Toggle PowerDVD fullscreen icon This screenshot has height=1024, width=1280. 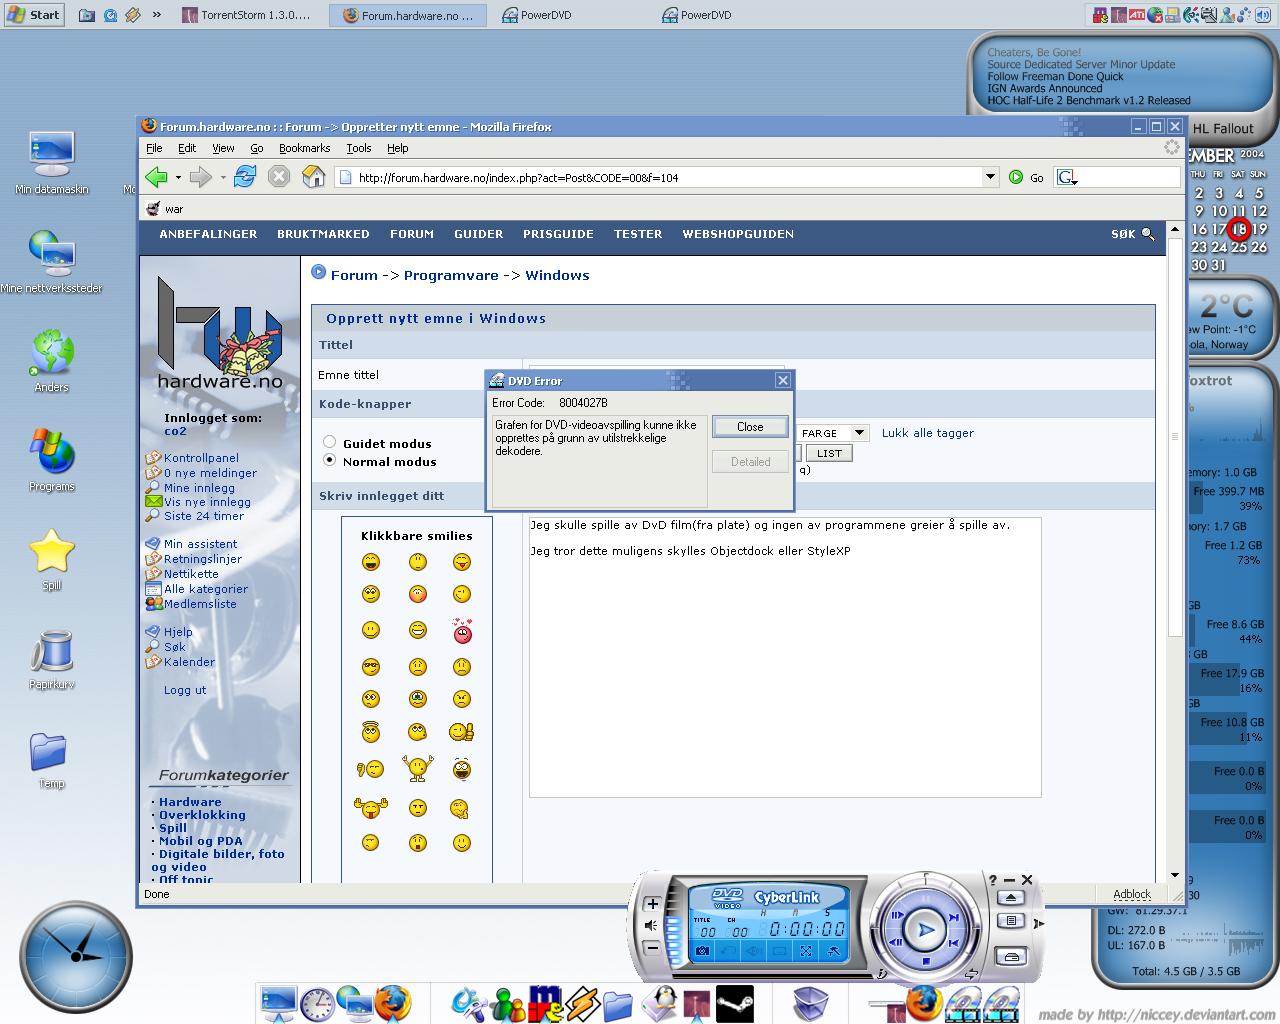tap(806, 950)
